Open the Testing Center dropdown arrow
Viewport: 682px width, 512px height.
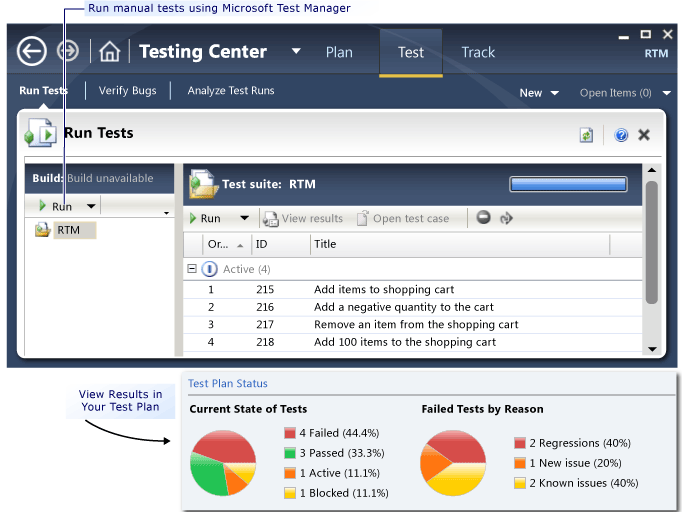coord(295,52)
